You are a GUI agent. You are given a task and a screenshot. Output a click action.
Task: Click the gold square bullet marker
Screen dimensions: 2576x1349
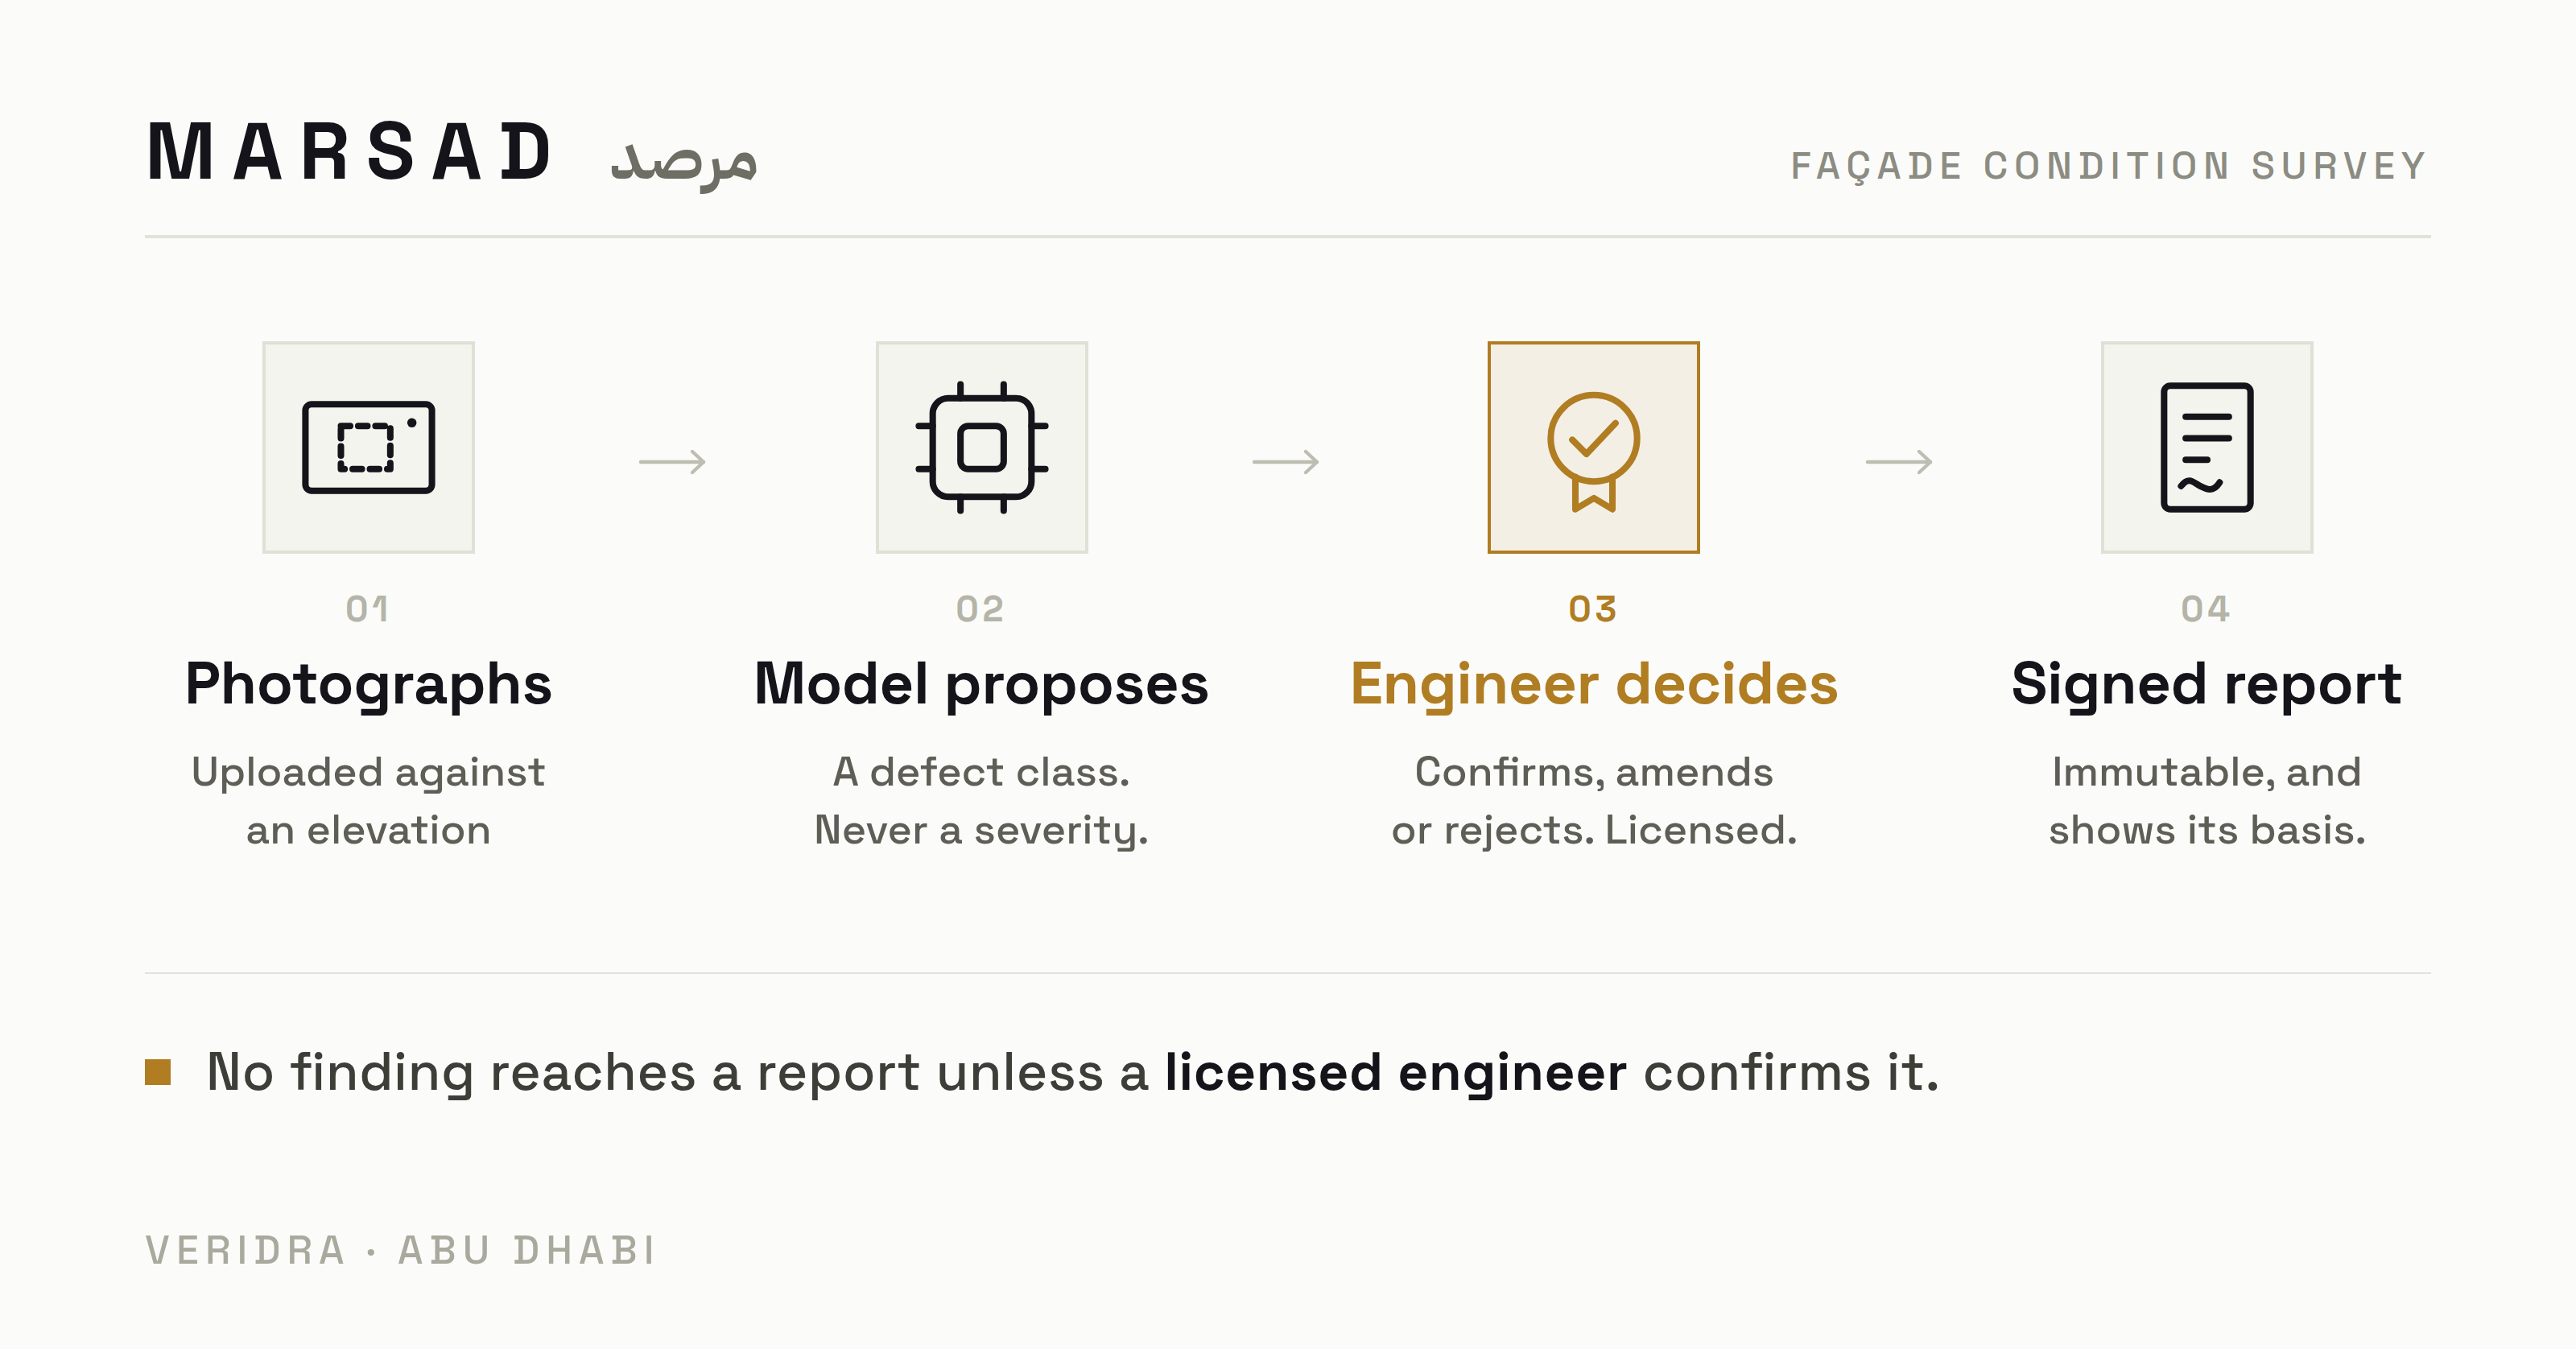(x=158, y=1072)
